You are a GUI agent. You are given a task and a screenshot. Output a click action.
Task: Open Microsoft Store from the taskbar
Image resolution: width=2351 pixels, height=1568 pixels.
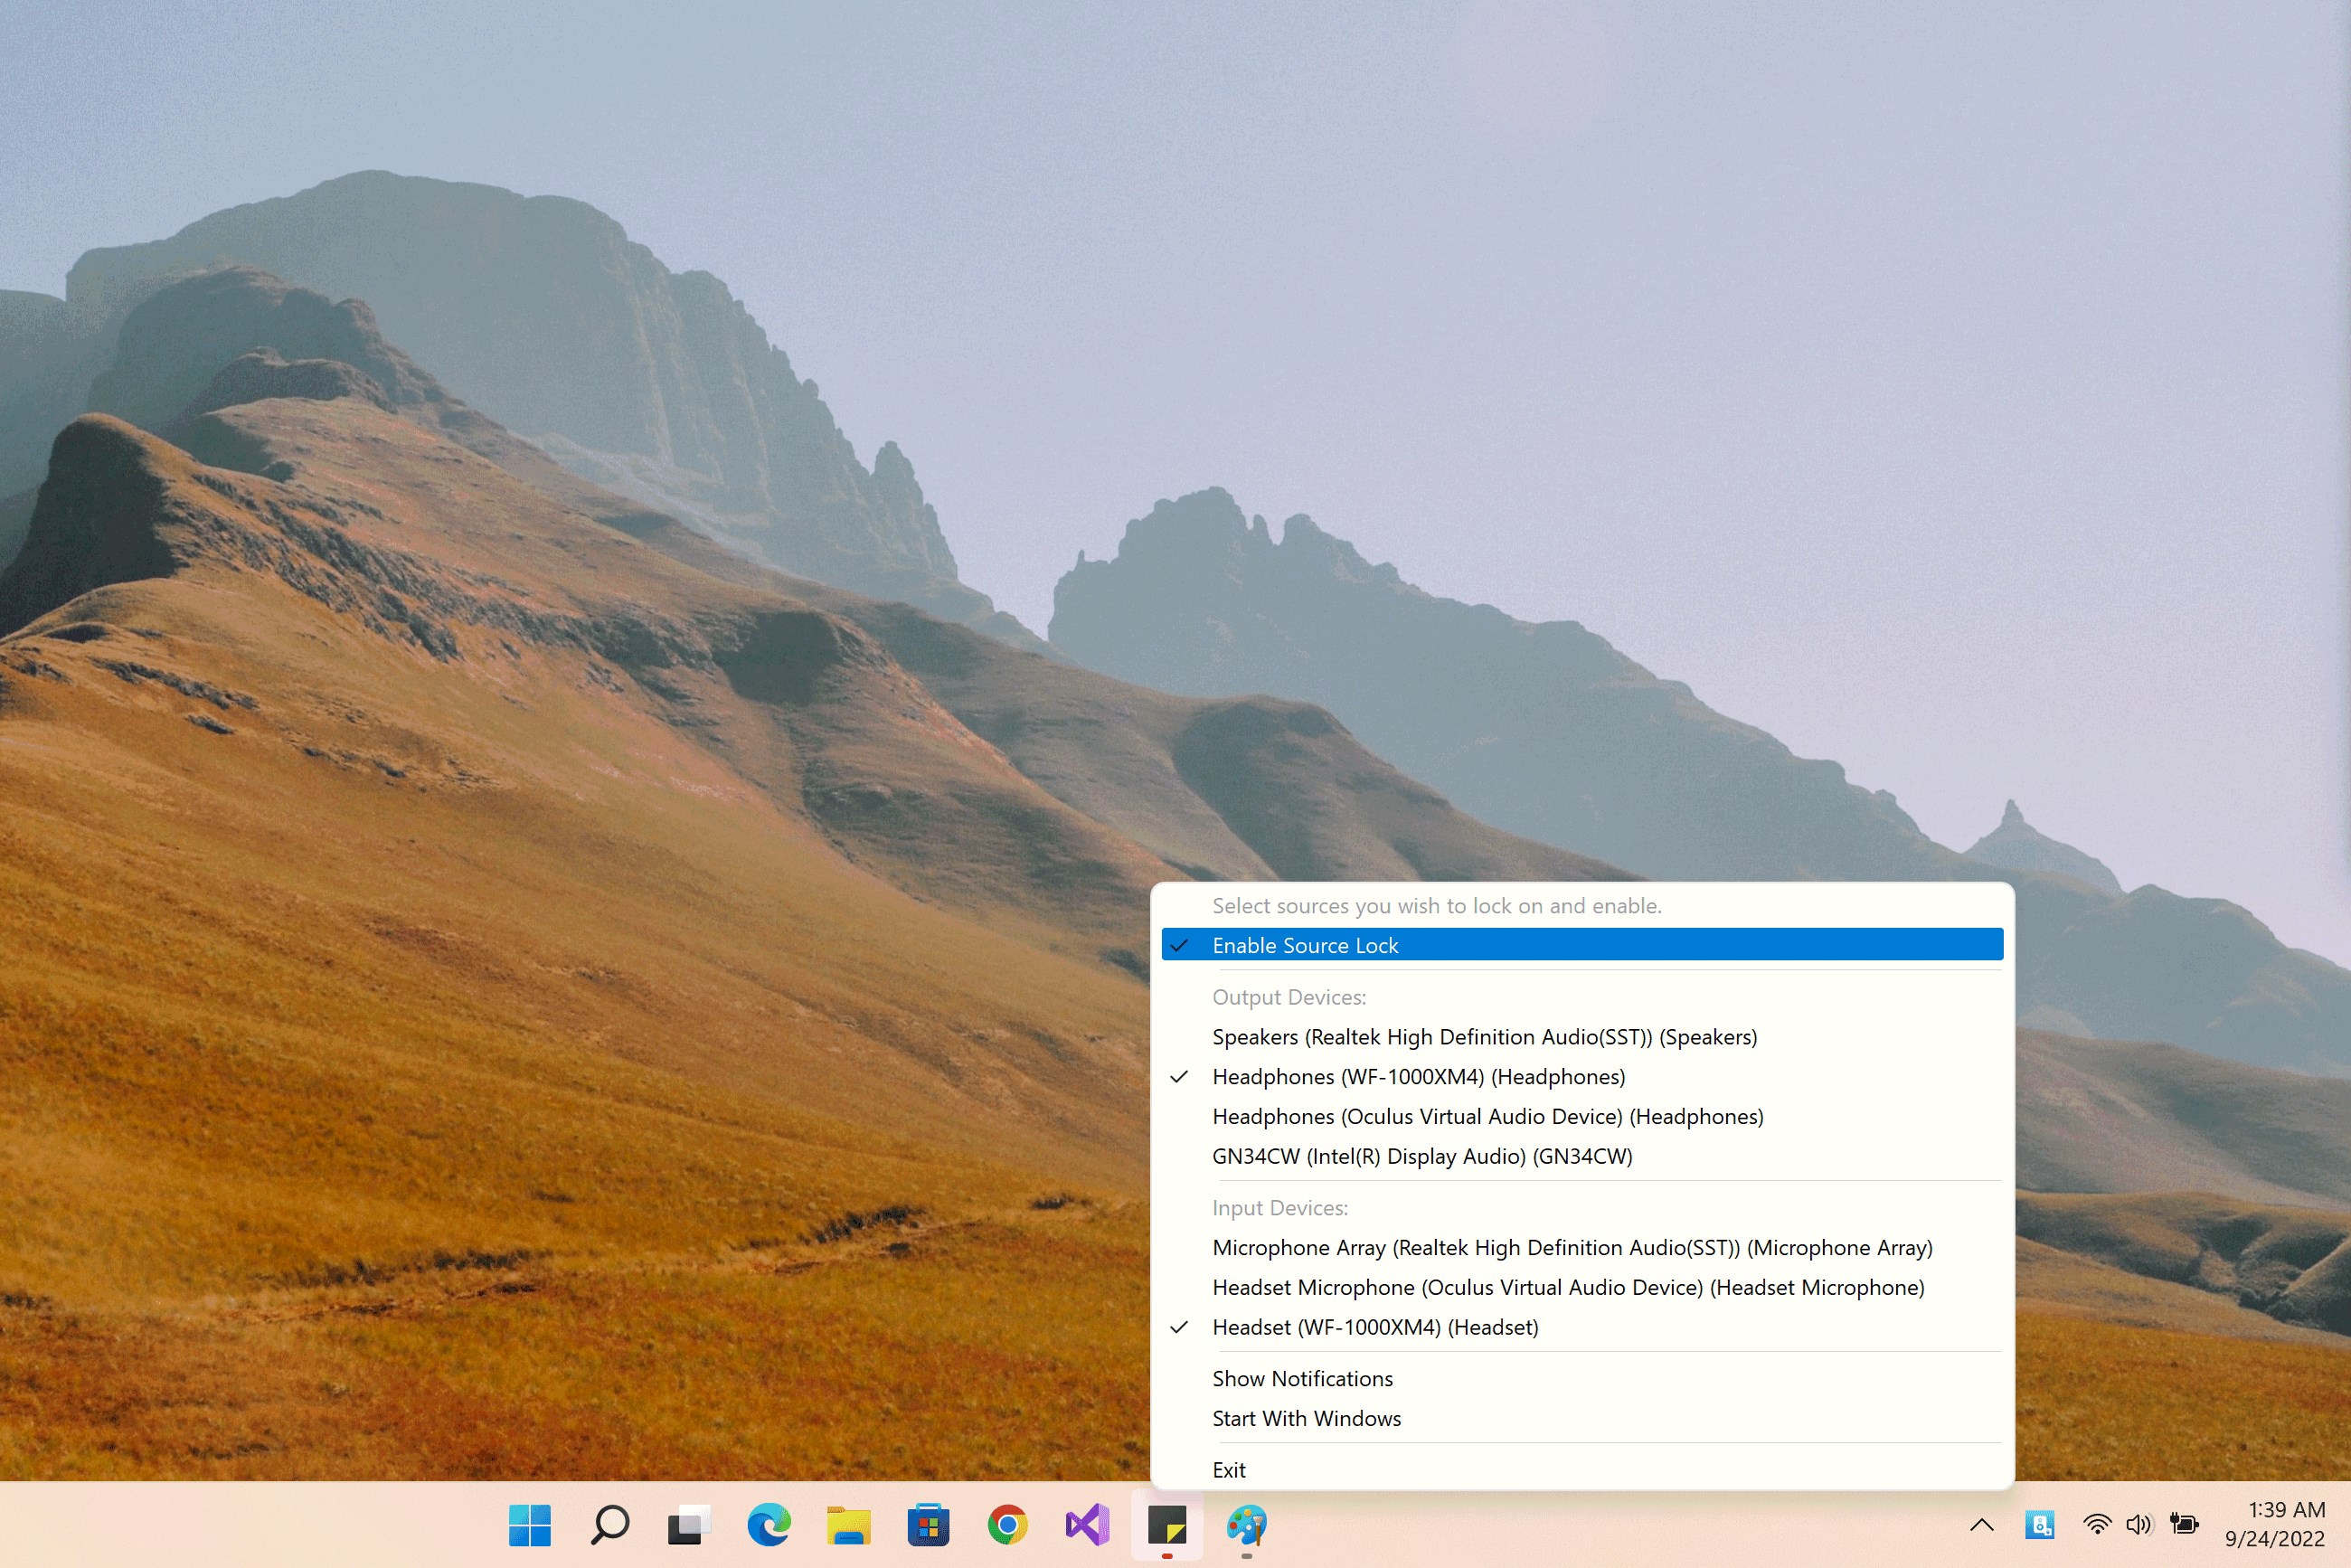[x=928, y=1525]
